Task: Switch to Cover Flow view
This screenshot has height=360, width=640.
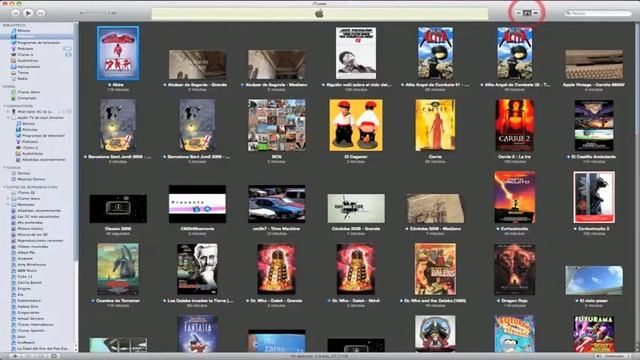Action: click(x=536, y=13)
